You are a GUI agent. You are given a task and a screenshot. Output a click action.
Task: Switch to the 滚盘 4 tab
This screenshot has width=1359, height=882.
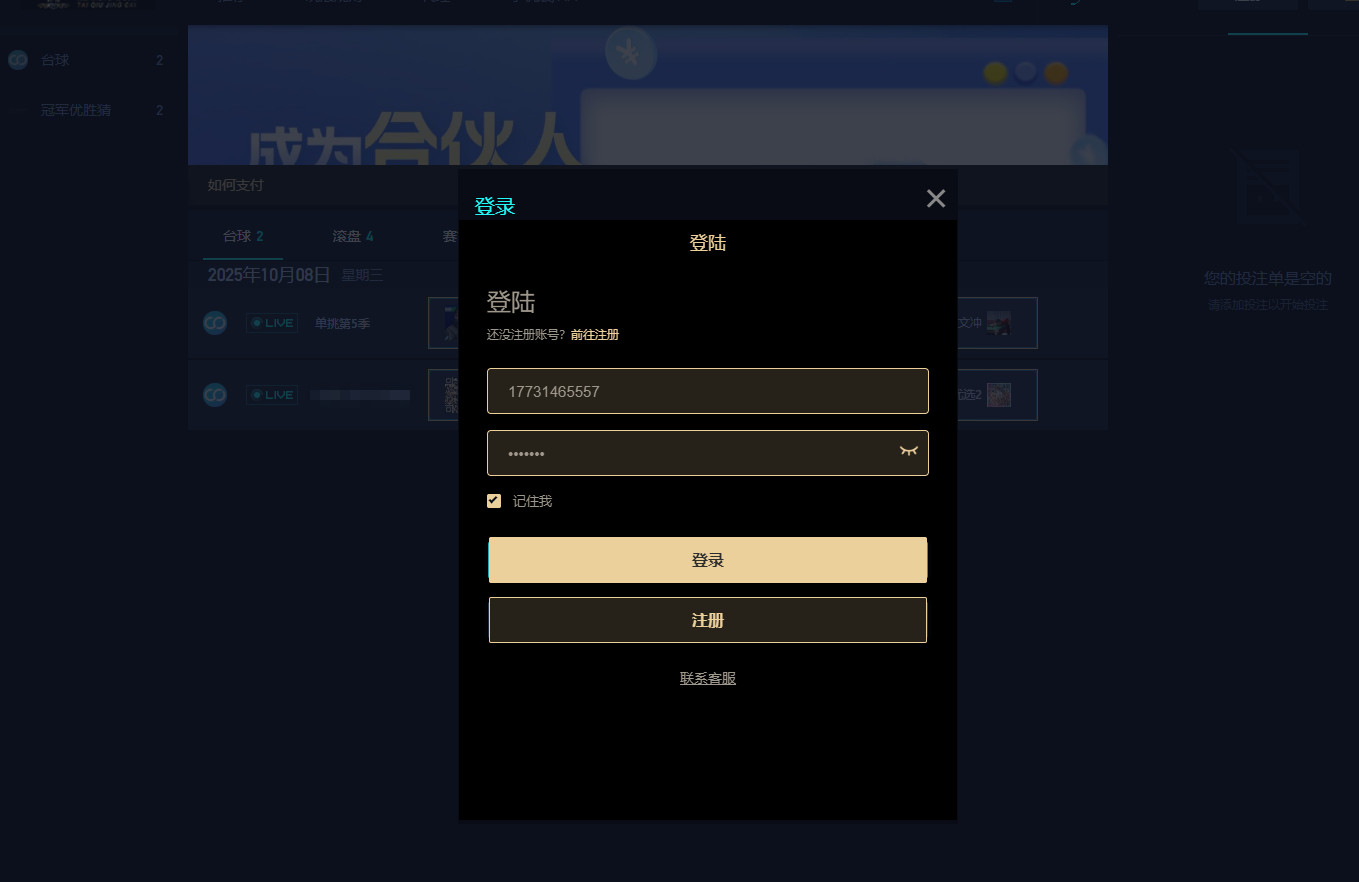(x=353, y=236)
